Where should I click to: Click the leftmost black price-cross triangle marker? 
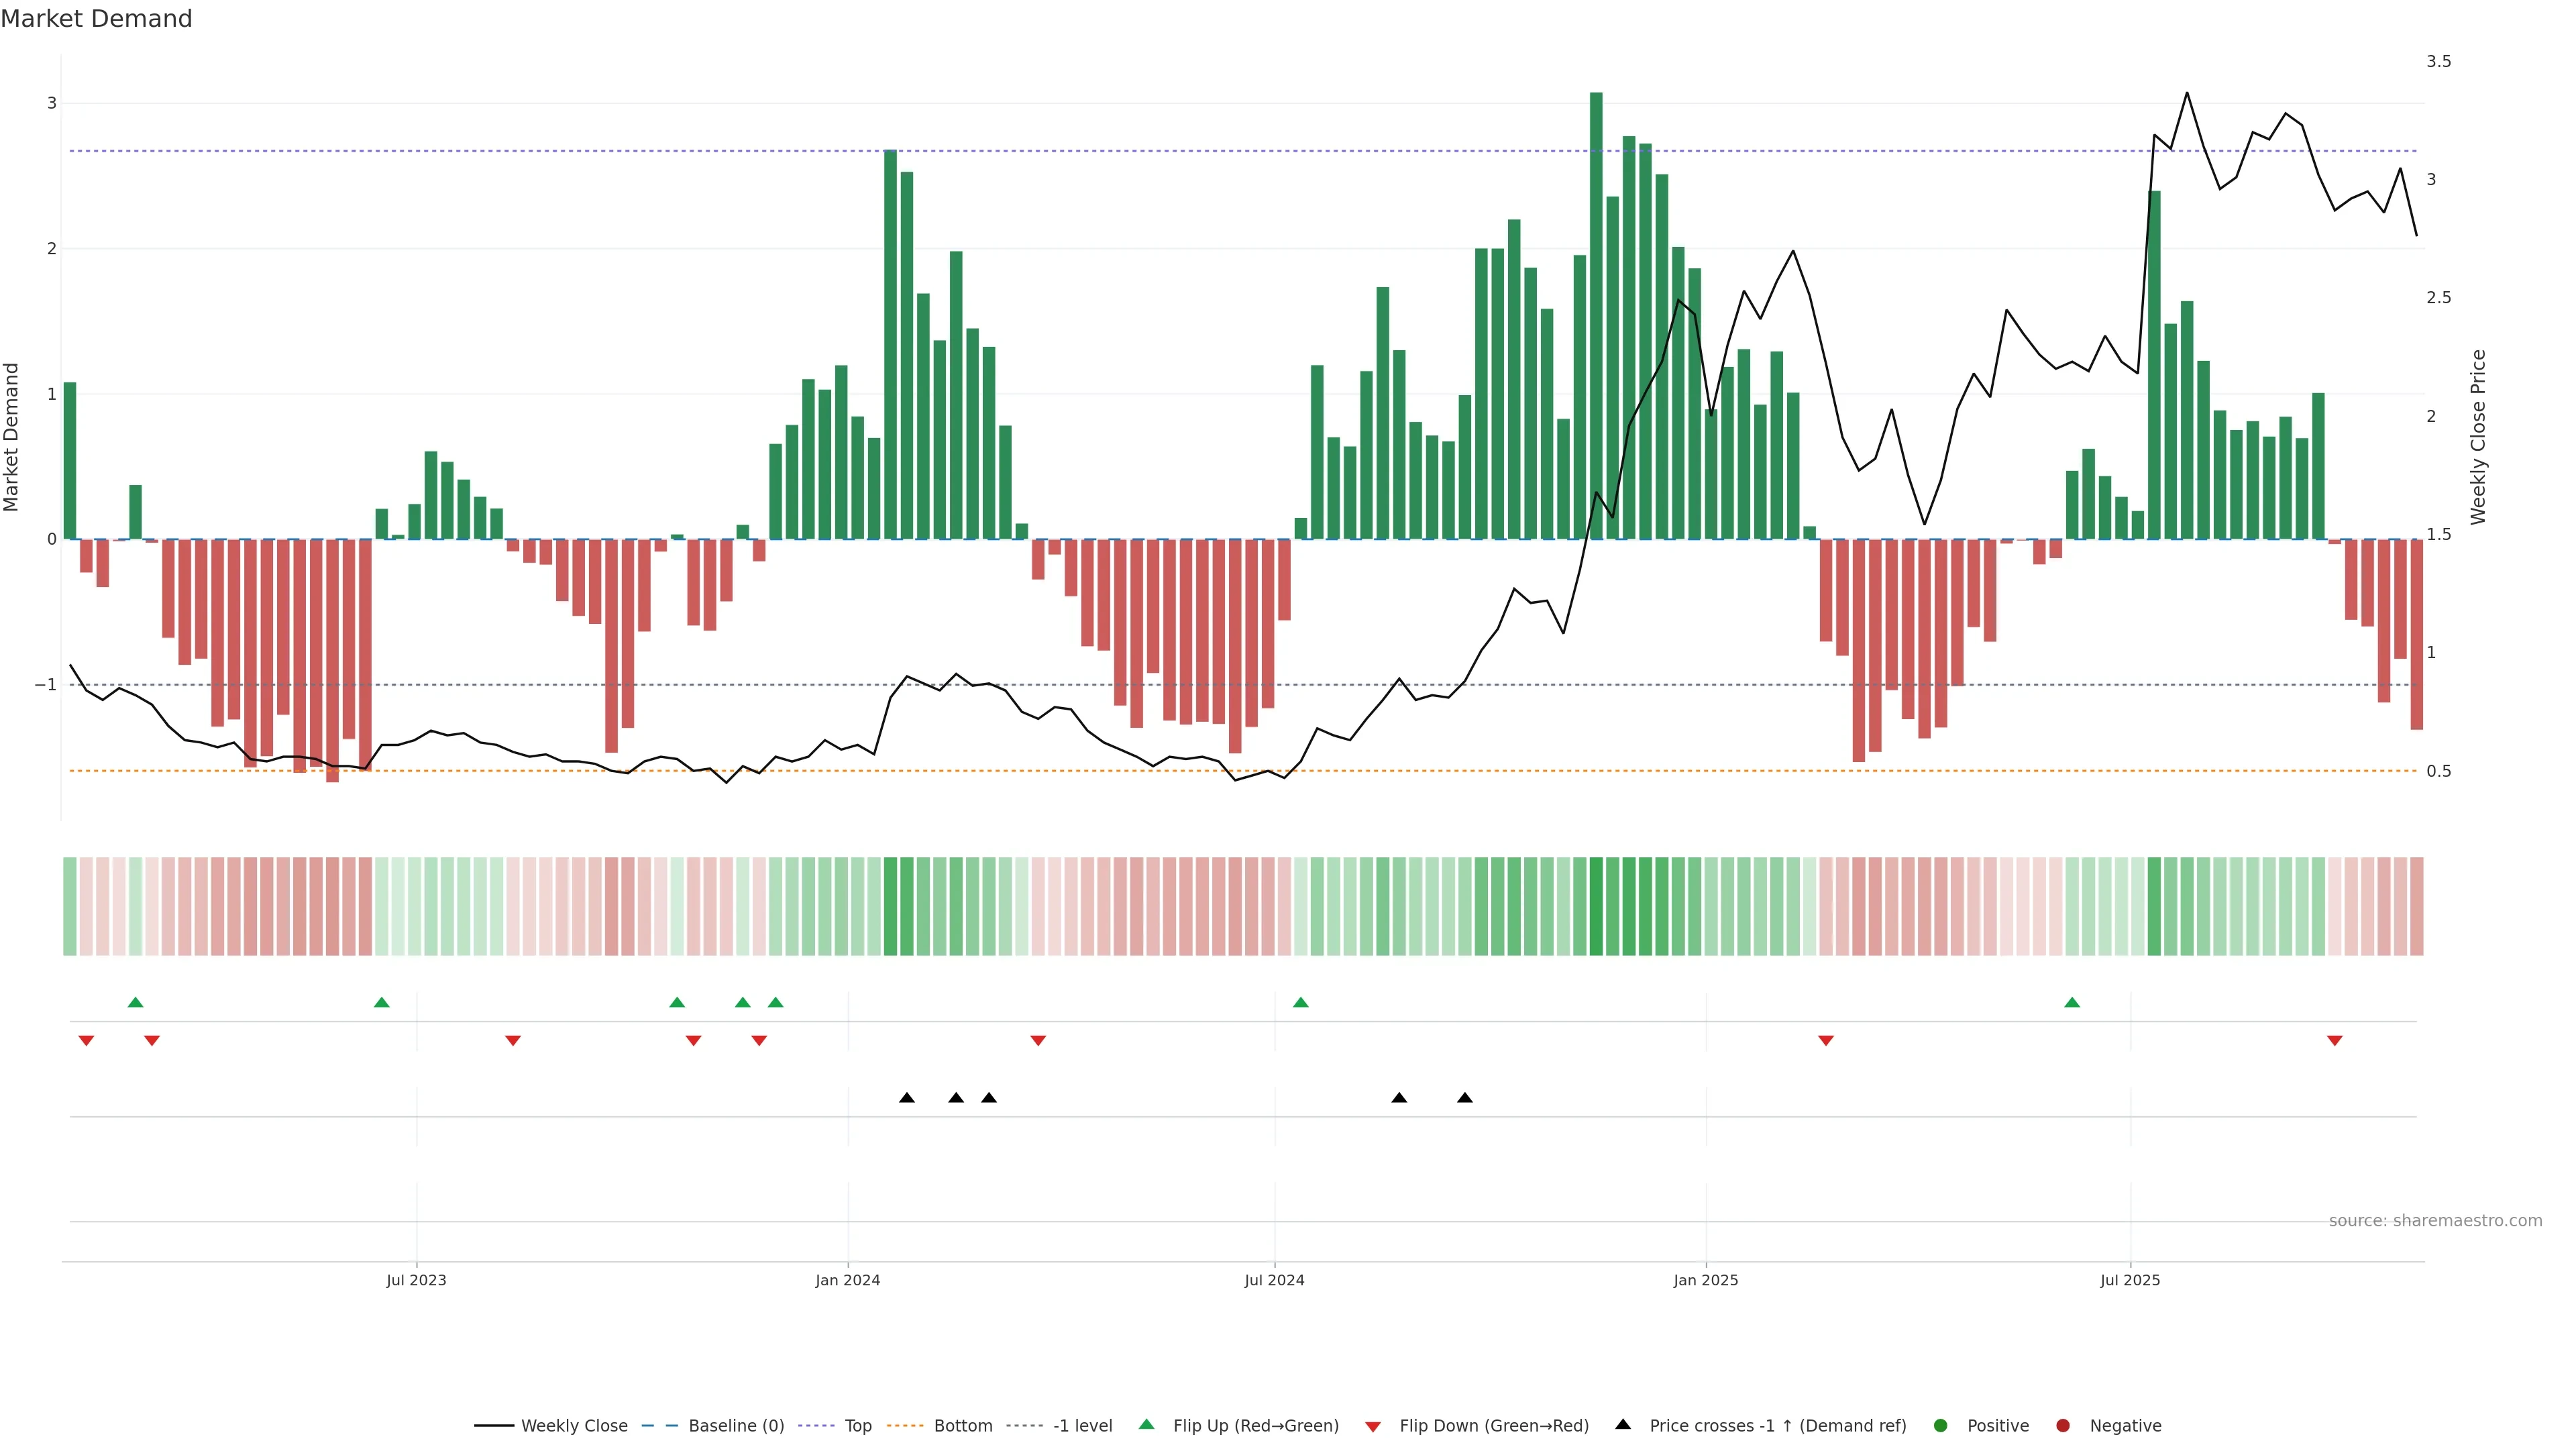tap(906, 1098)
